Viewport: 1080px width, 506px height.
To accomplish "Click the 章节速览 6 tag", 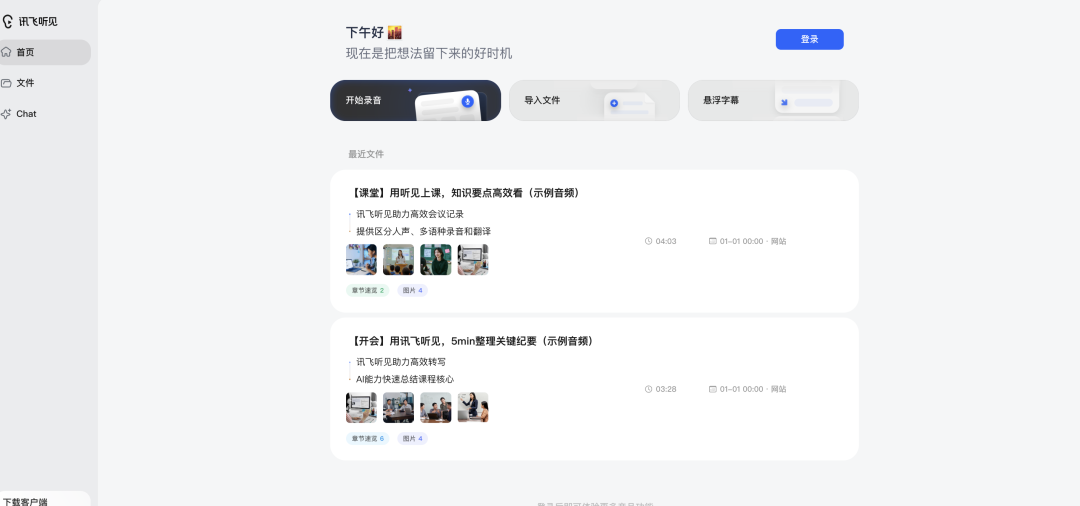I will click(x=368, y=439).
